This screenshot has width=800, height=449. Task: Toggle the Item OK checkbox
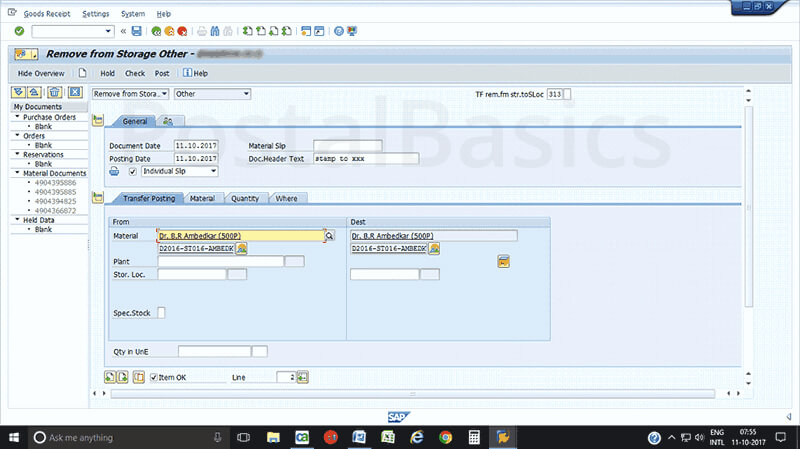tap(153, 377)
